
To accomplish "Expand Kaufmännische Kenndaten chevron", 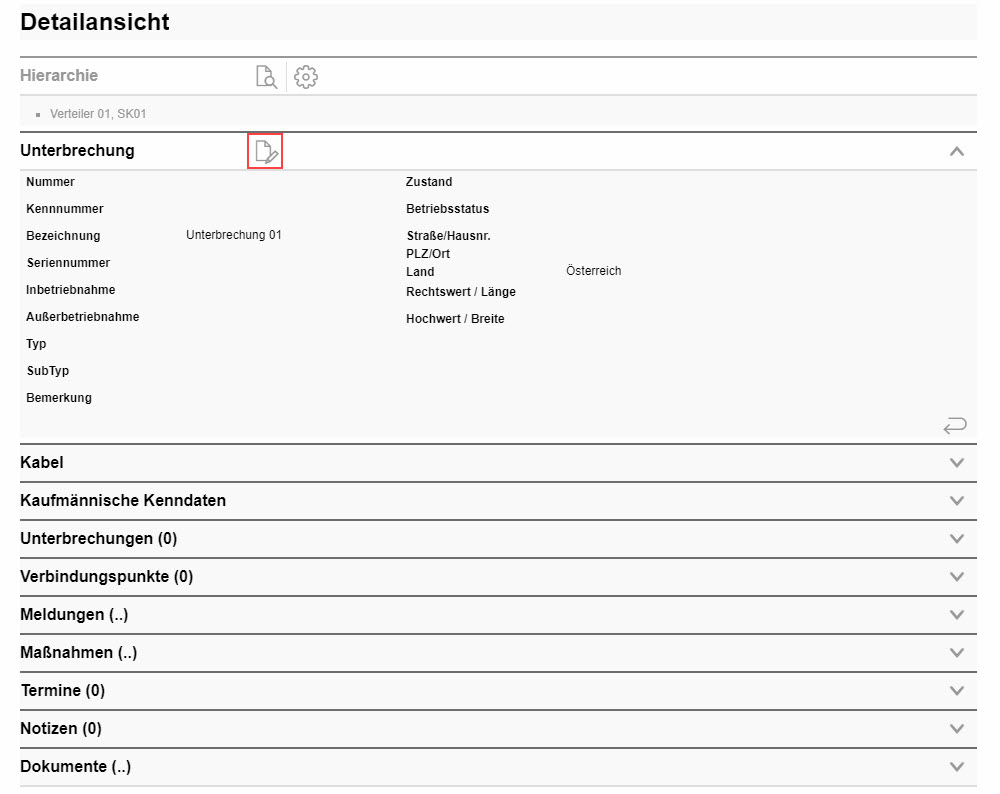I will 957,501.
